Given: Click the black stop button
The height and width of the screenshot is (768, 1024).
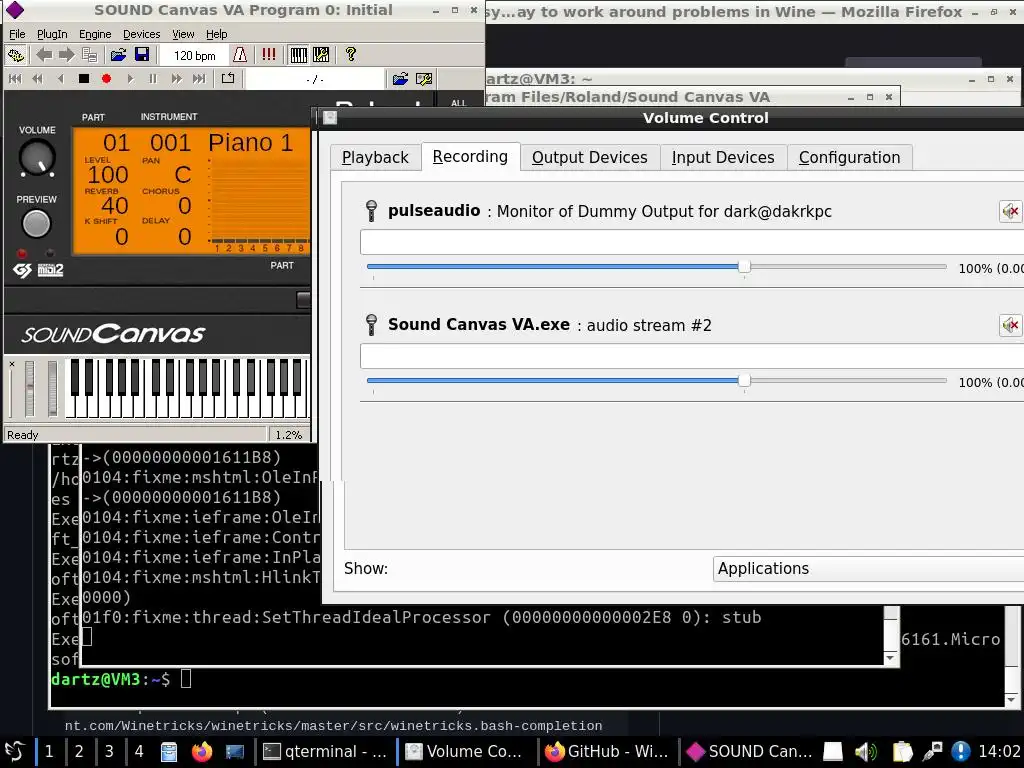Looking at the screenshot, I should [x=84, y=79].
